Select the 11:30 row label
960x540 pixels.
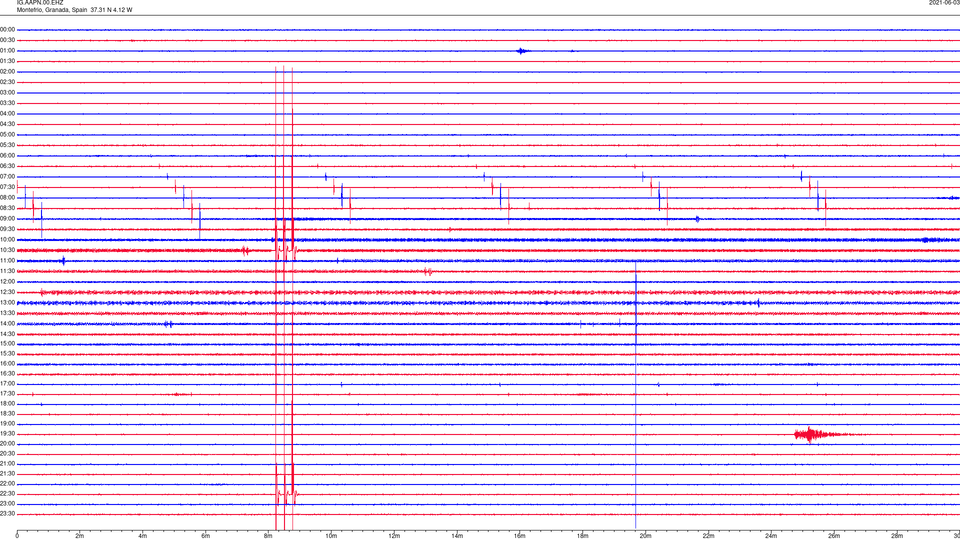(x=7, y=271)
